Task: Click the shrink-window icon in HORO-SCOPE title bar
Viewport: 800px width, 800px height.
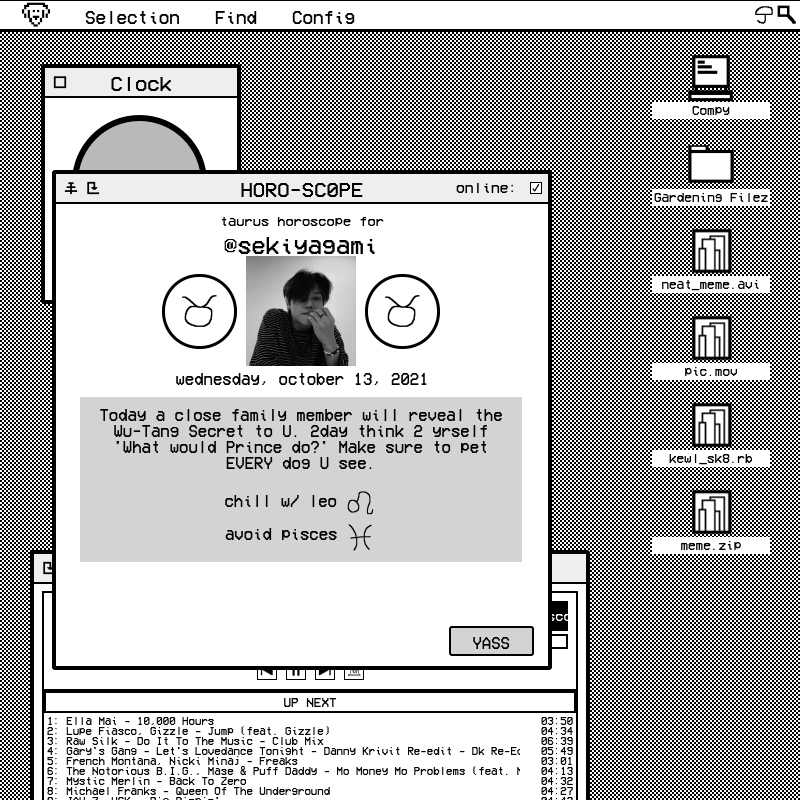Action: (x=92, y=188)
